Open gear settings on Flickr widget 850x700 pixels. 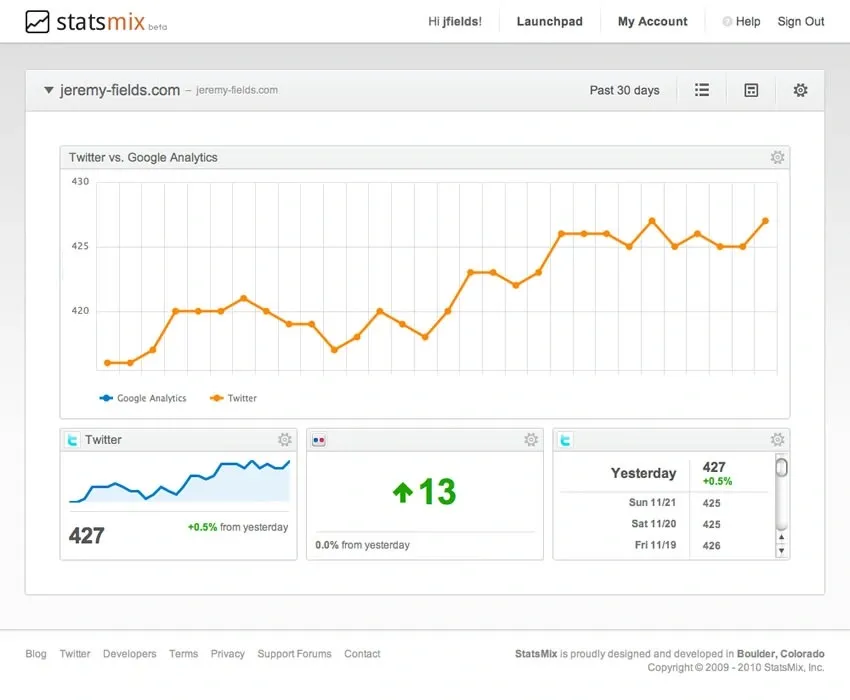click(531, 440)
